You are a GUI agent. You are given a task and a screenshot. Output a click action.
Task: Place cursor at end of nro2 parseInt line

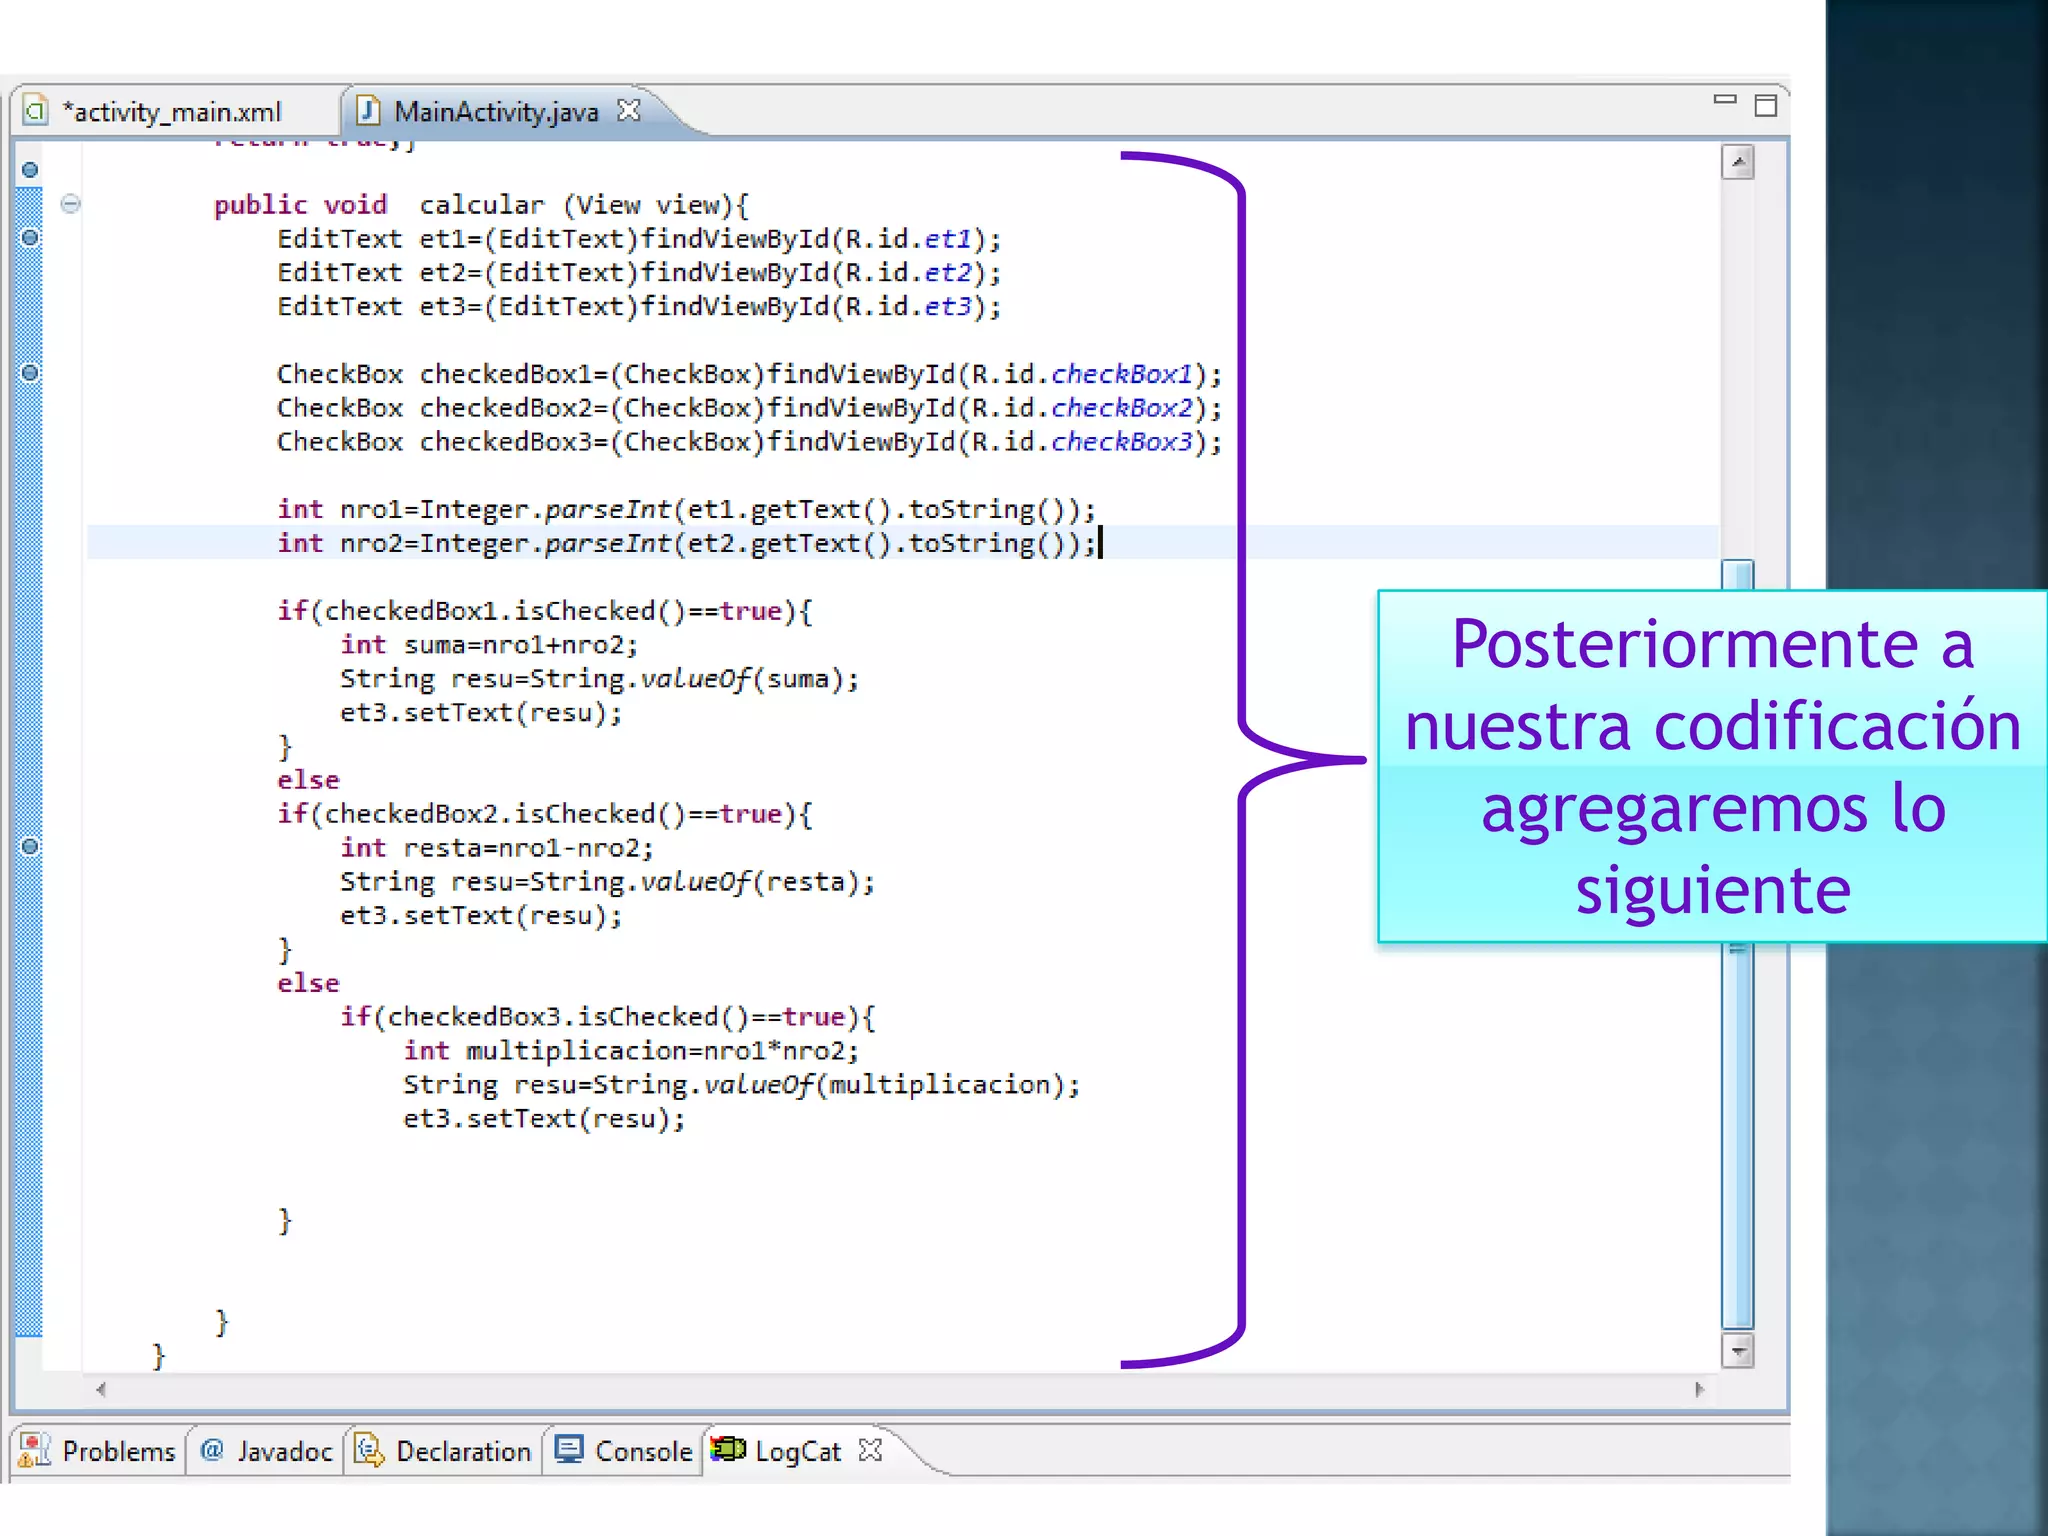(1100, 543)
